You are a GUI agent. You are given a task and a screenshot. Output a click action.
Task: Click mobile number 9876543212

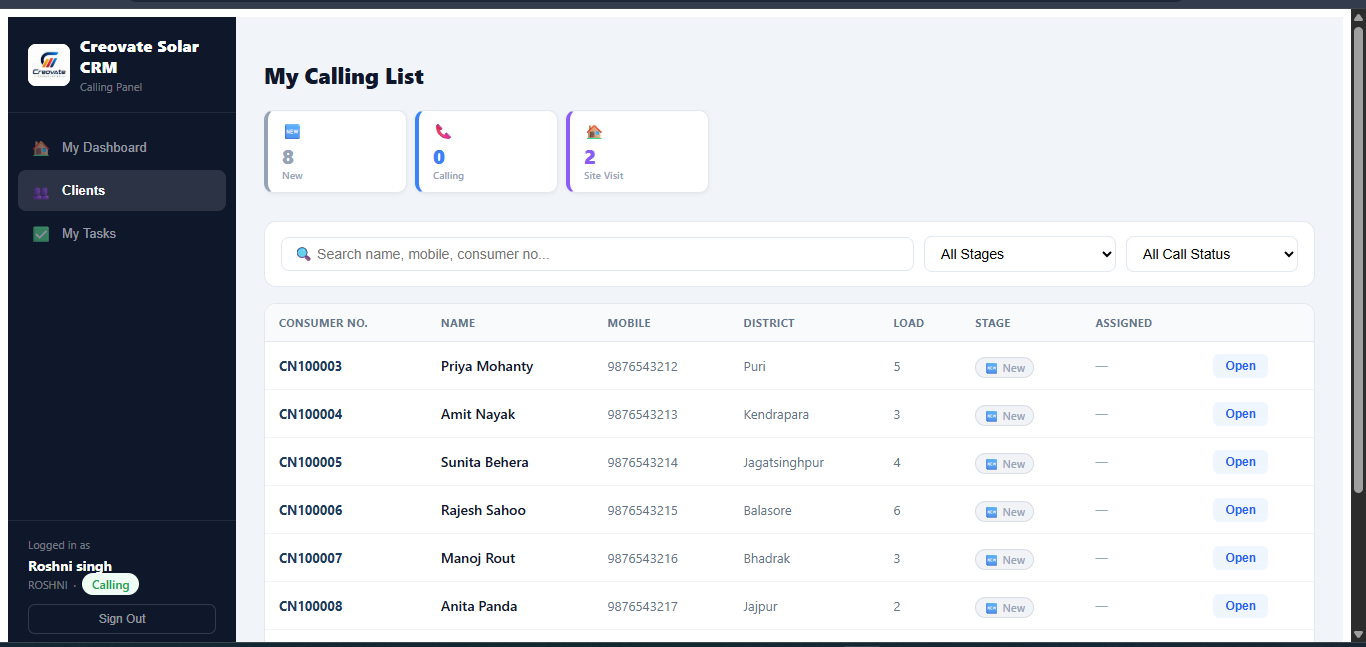click(642, 366)
